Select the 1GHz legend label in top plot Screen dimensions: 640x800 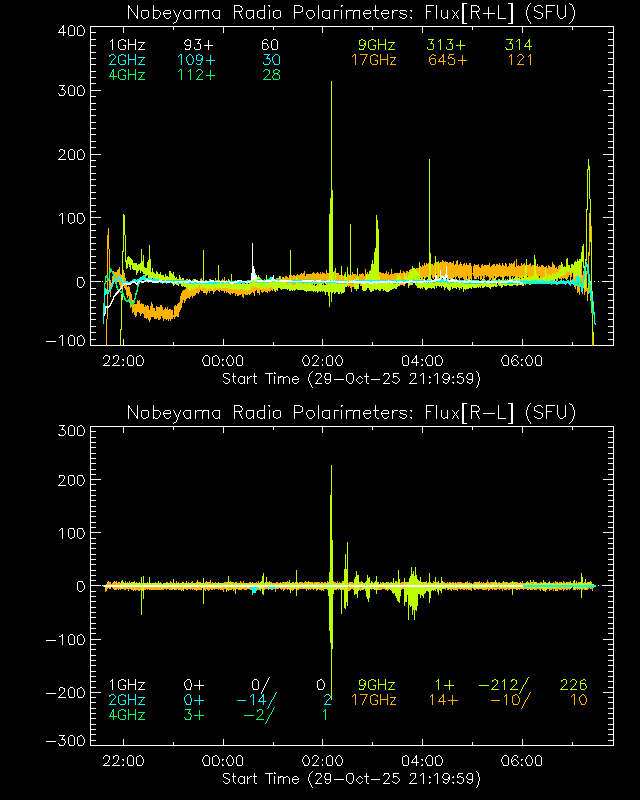(126, 46)
